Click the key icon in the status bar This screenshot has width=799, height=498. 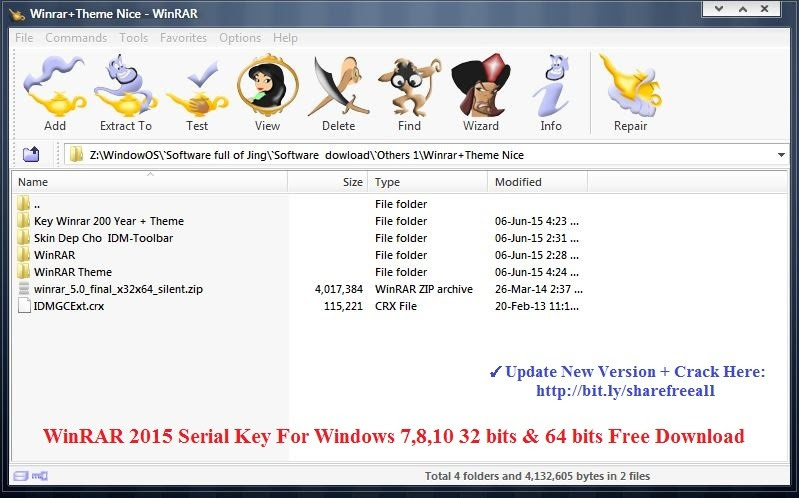coord(40,476)
